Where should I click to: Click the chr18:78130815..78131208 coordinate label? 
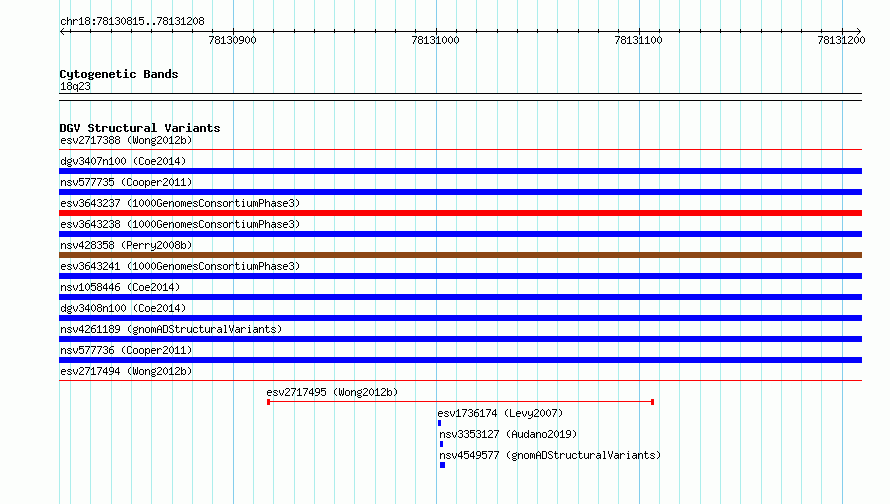(132, 21)
